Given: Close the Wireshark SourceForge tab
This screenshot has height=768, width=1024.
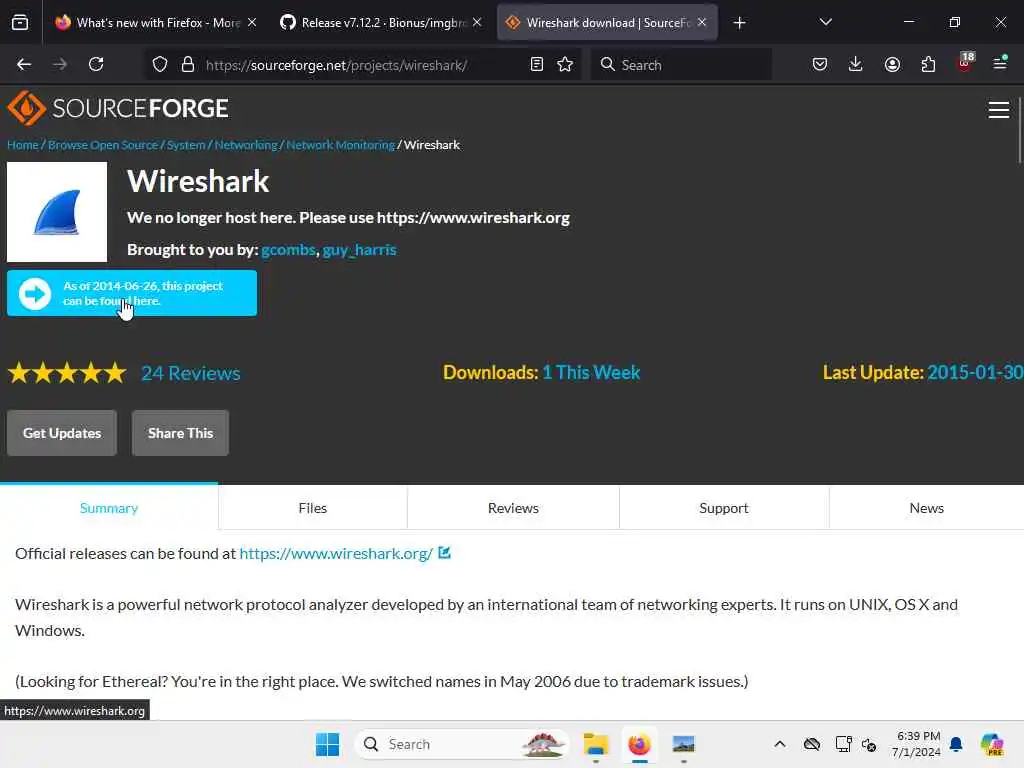Looking at the screenshot, I should pos(702,22).
